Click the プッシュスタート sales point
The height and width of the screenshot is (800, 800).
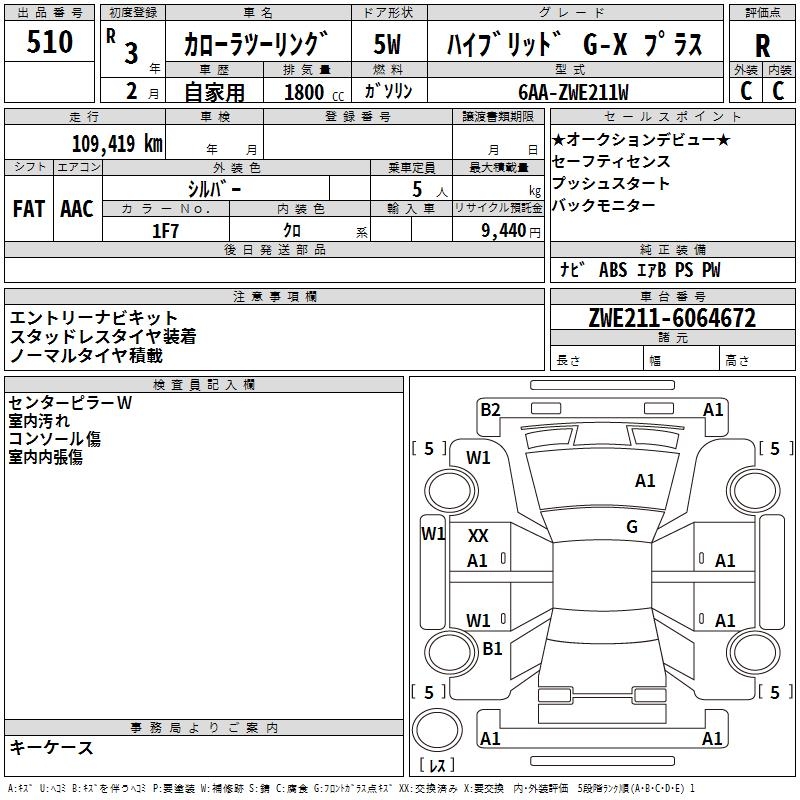point(611,183)
